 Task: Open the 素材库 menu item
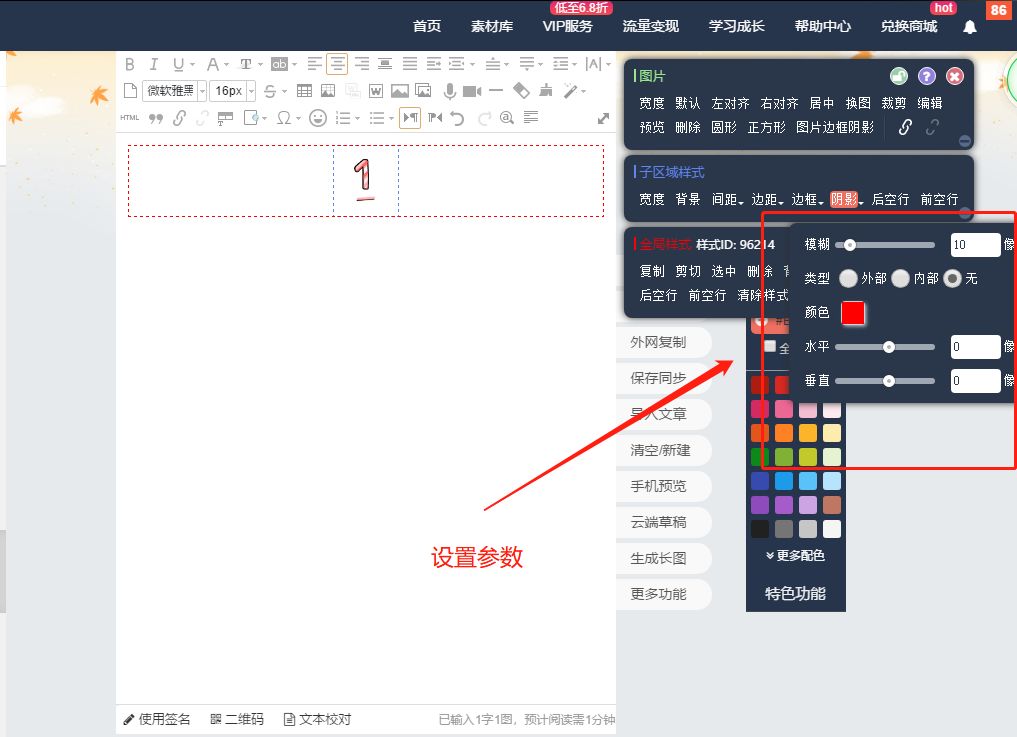[491, 27]
